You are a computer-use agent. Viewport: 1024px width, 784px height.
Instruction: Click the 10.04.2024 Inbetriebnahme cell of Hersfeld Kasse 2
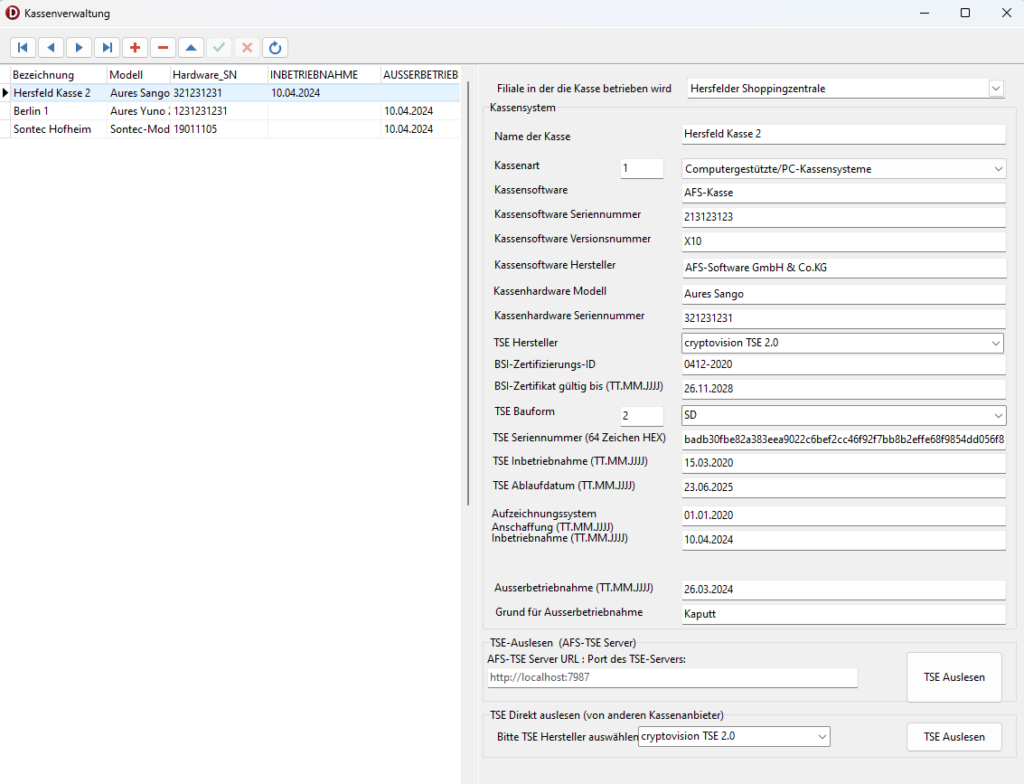point(324,93)
